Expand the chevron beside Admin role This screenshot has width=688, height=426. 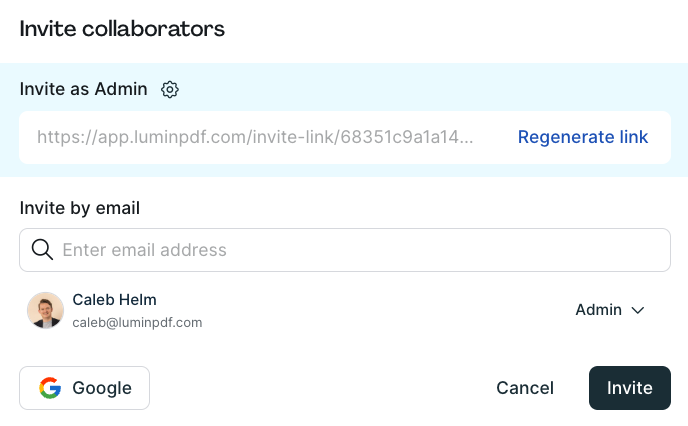click(638, 310)
